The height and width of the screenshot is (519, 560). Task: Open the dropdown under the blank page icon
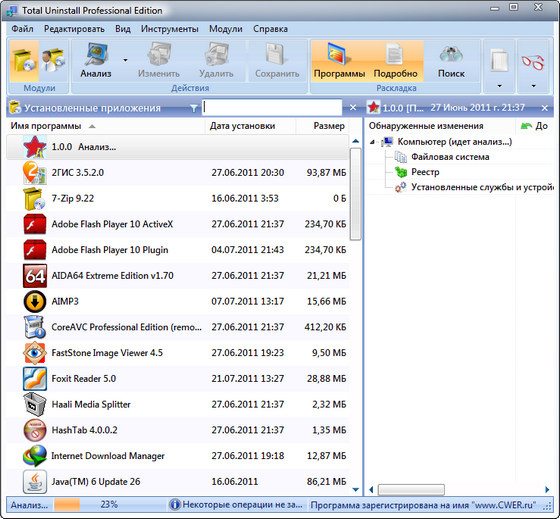click(x=499, y=86)
